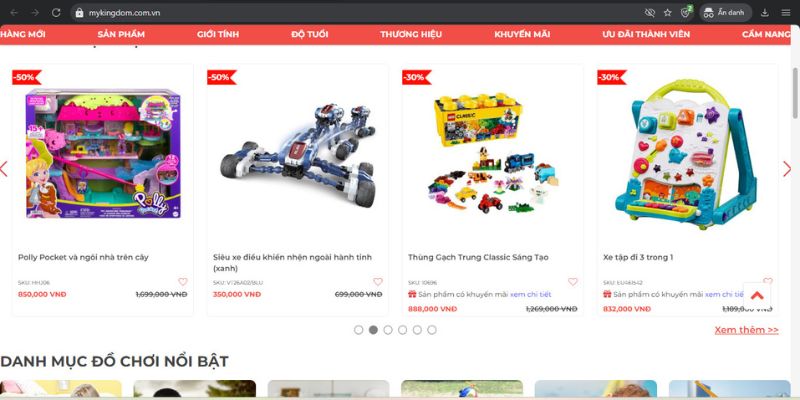Reload the page with browser refresh icon
Viewport: 800px width, 400px height.
[56, 13]
